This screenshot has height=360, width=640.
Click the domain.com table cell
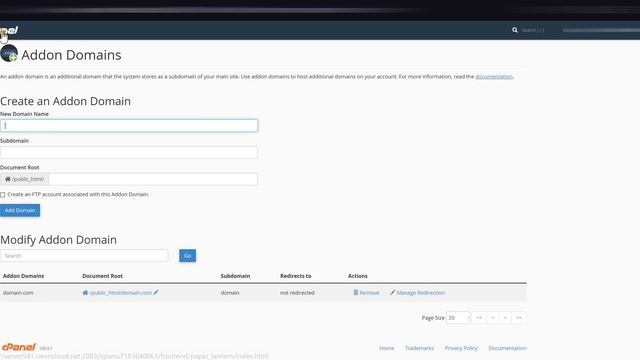click(18, 293)
